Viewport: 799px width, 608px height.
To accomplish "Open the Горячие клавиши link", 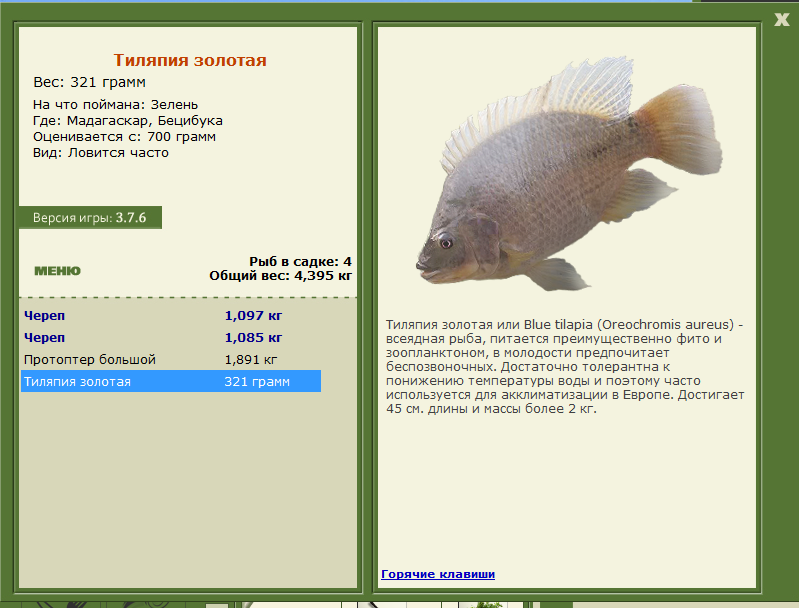I will (x=438, y=574).
